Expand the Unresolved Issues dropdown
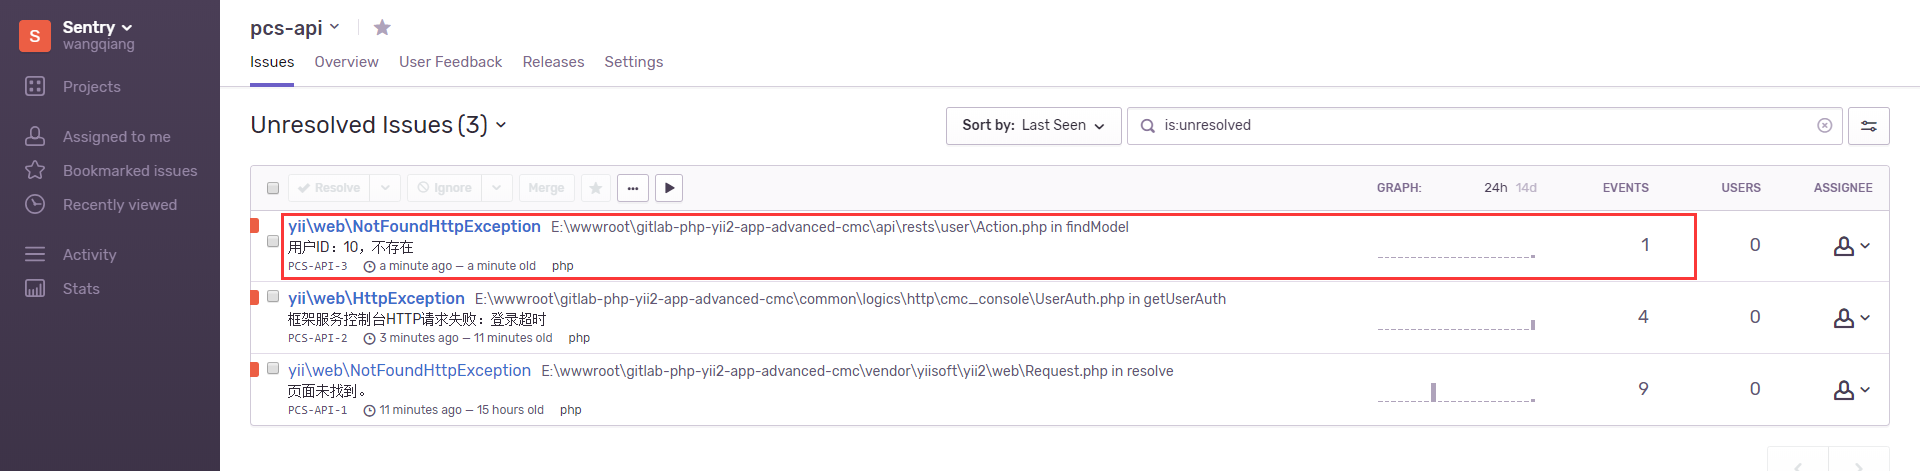This screenshot has height=471, width=1920. coord(501,125)
